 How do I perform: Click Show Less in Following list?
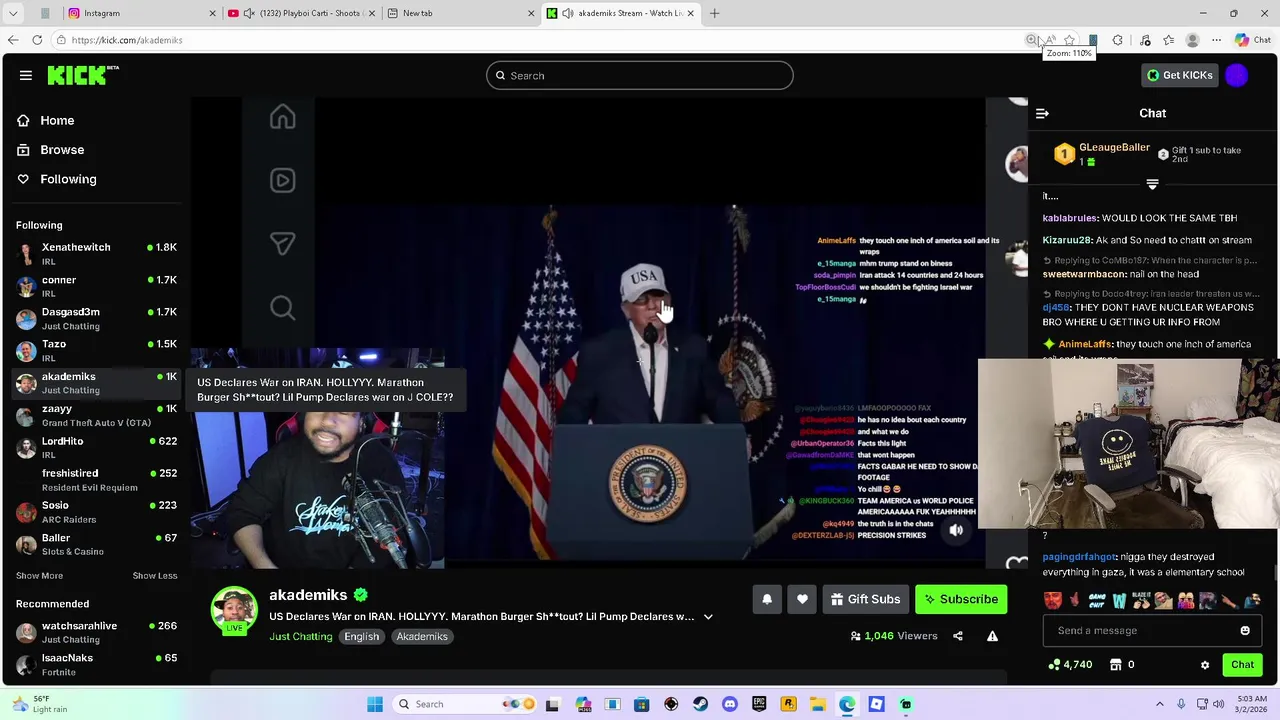(x=155, y=576)
